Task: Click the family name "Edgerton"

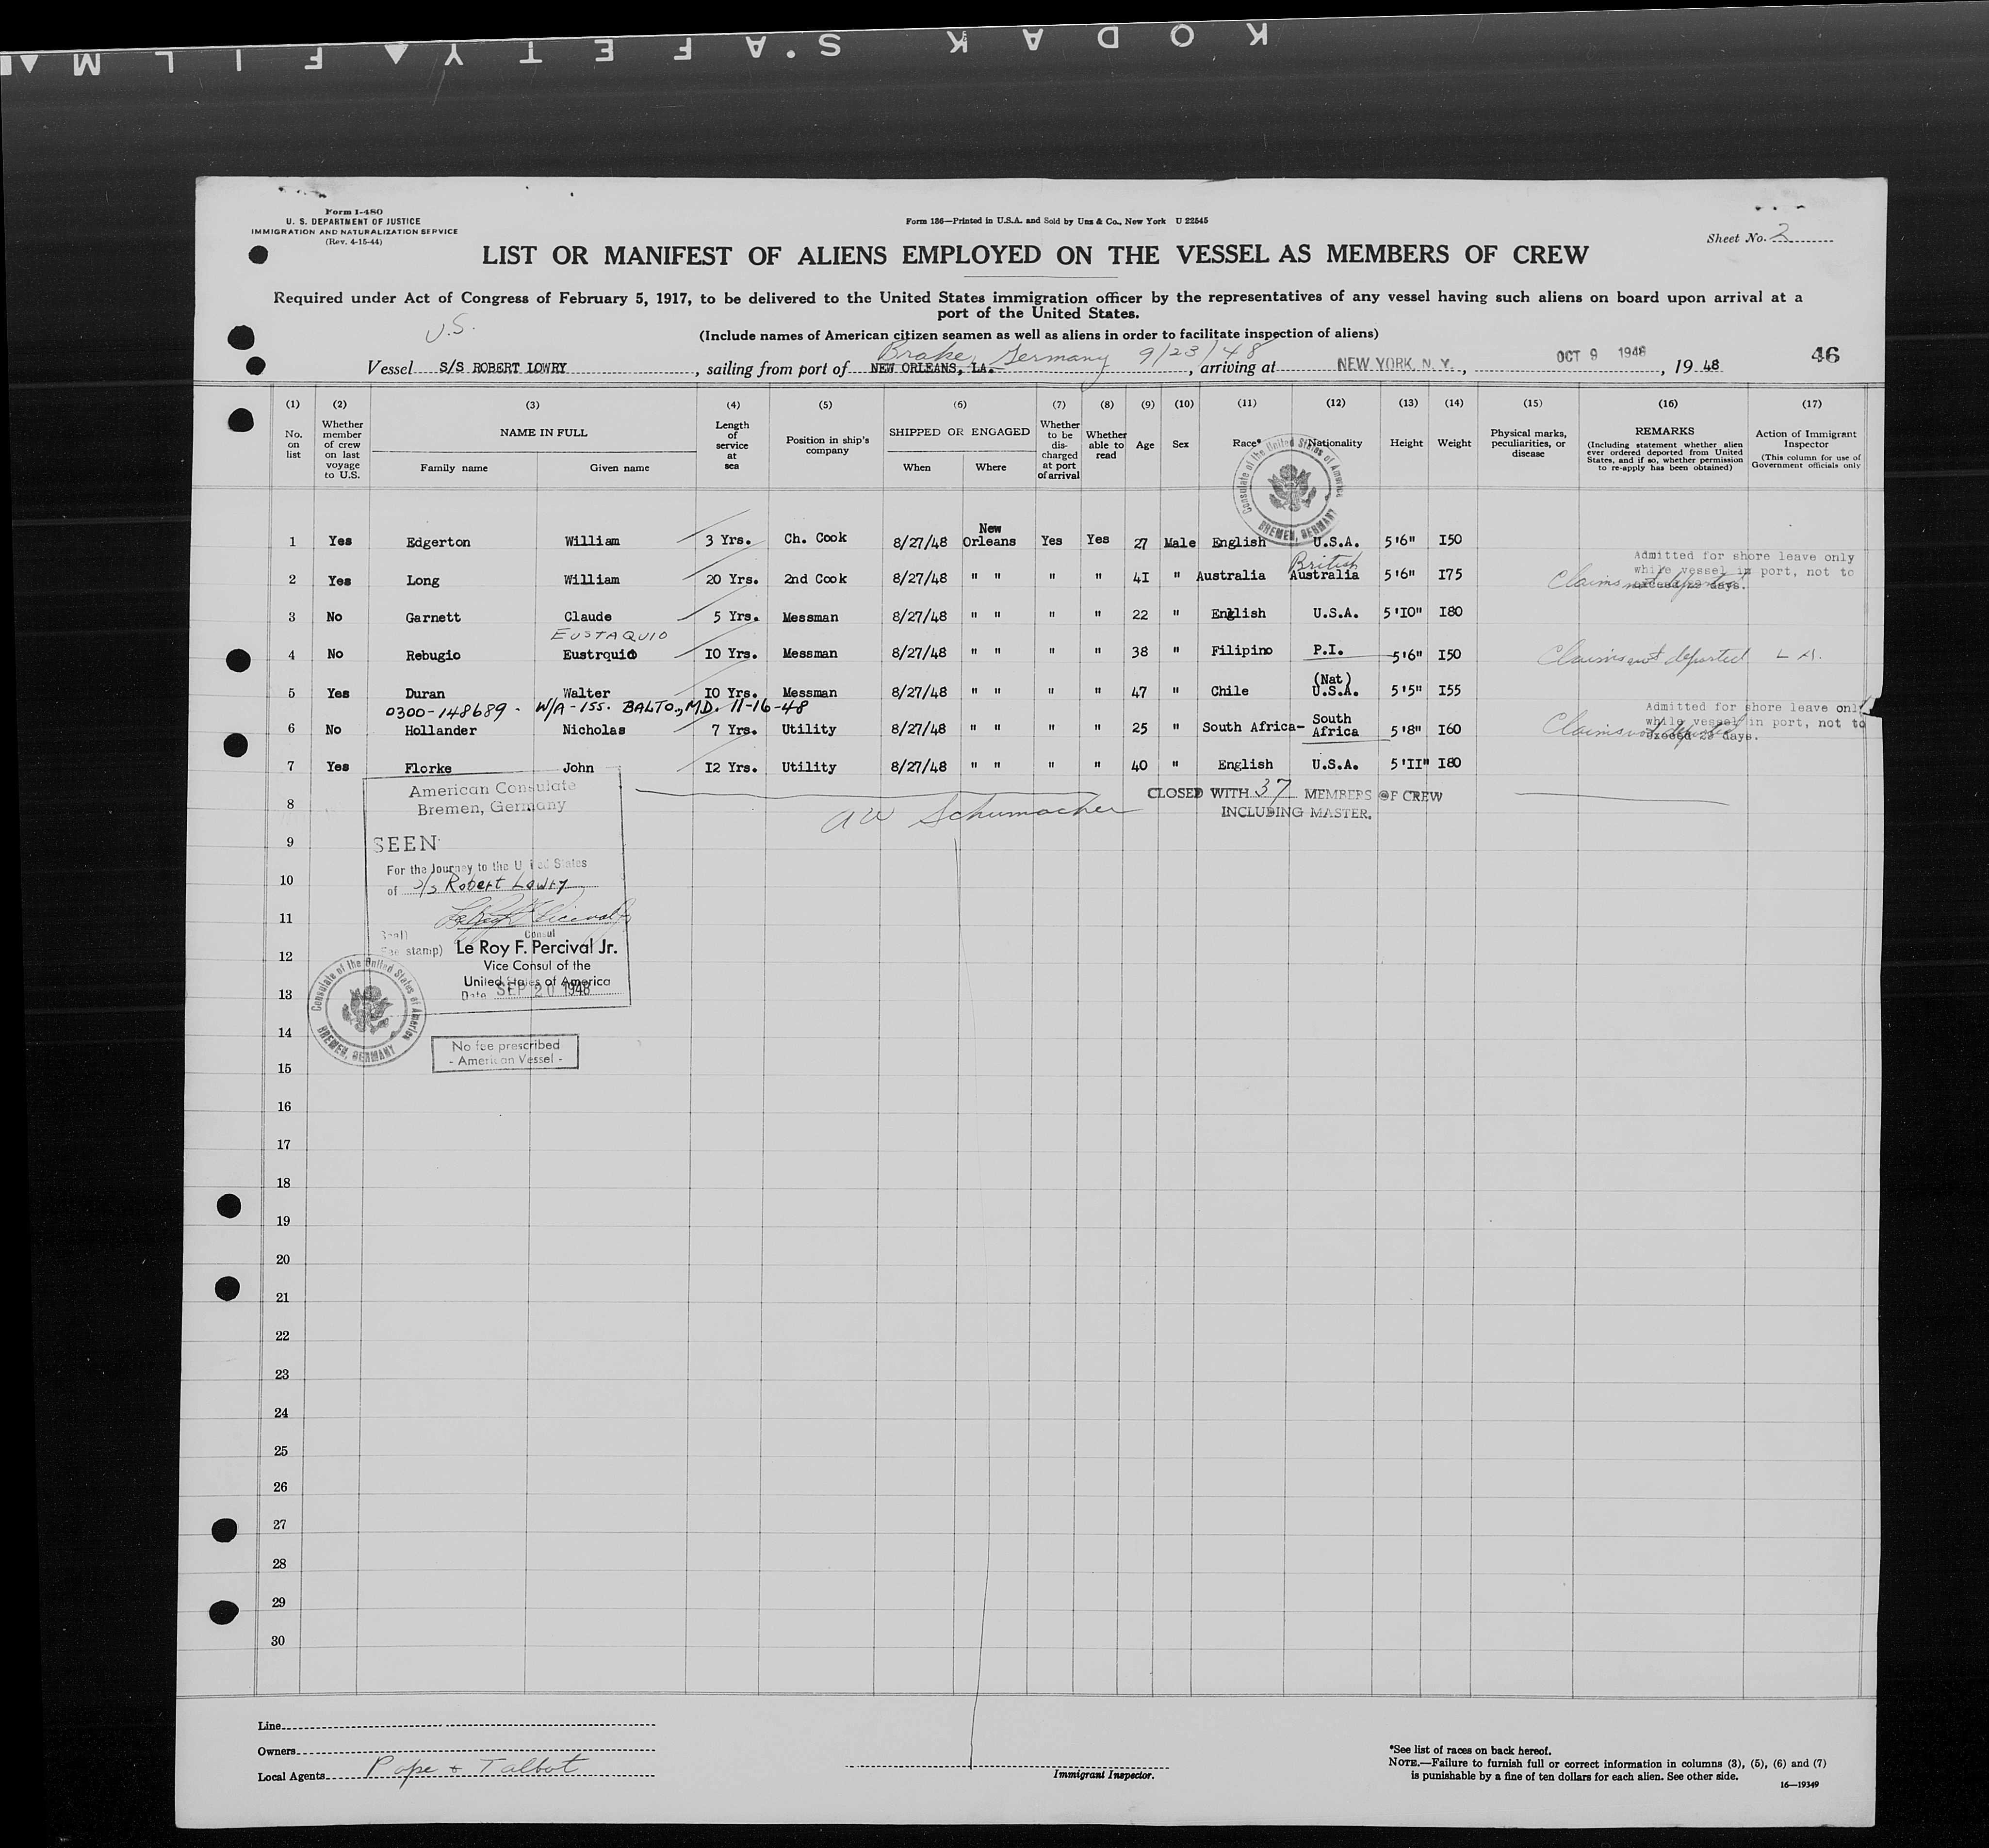Action: point(438,542)
